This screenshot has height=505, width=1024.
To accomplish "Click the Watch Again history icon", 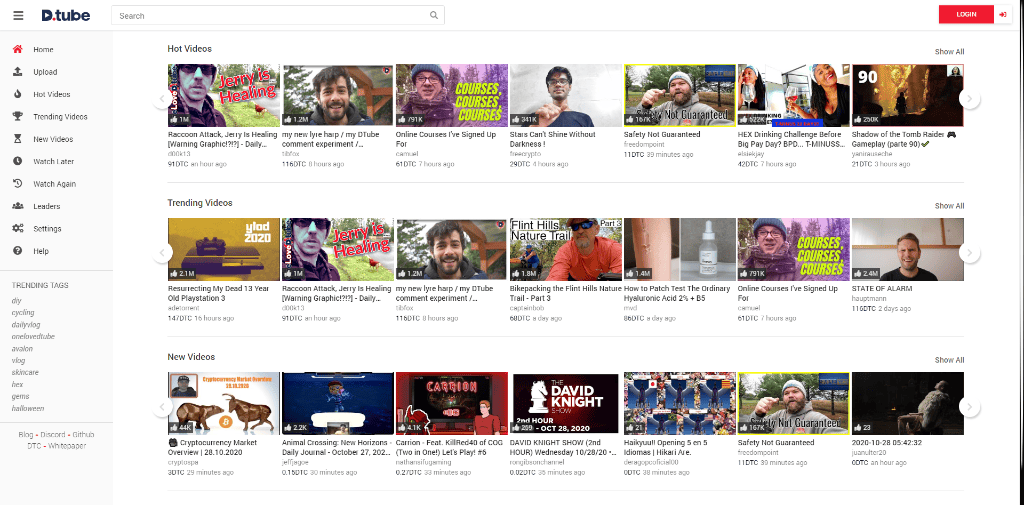I will (18, 184).
